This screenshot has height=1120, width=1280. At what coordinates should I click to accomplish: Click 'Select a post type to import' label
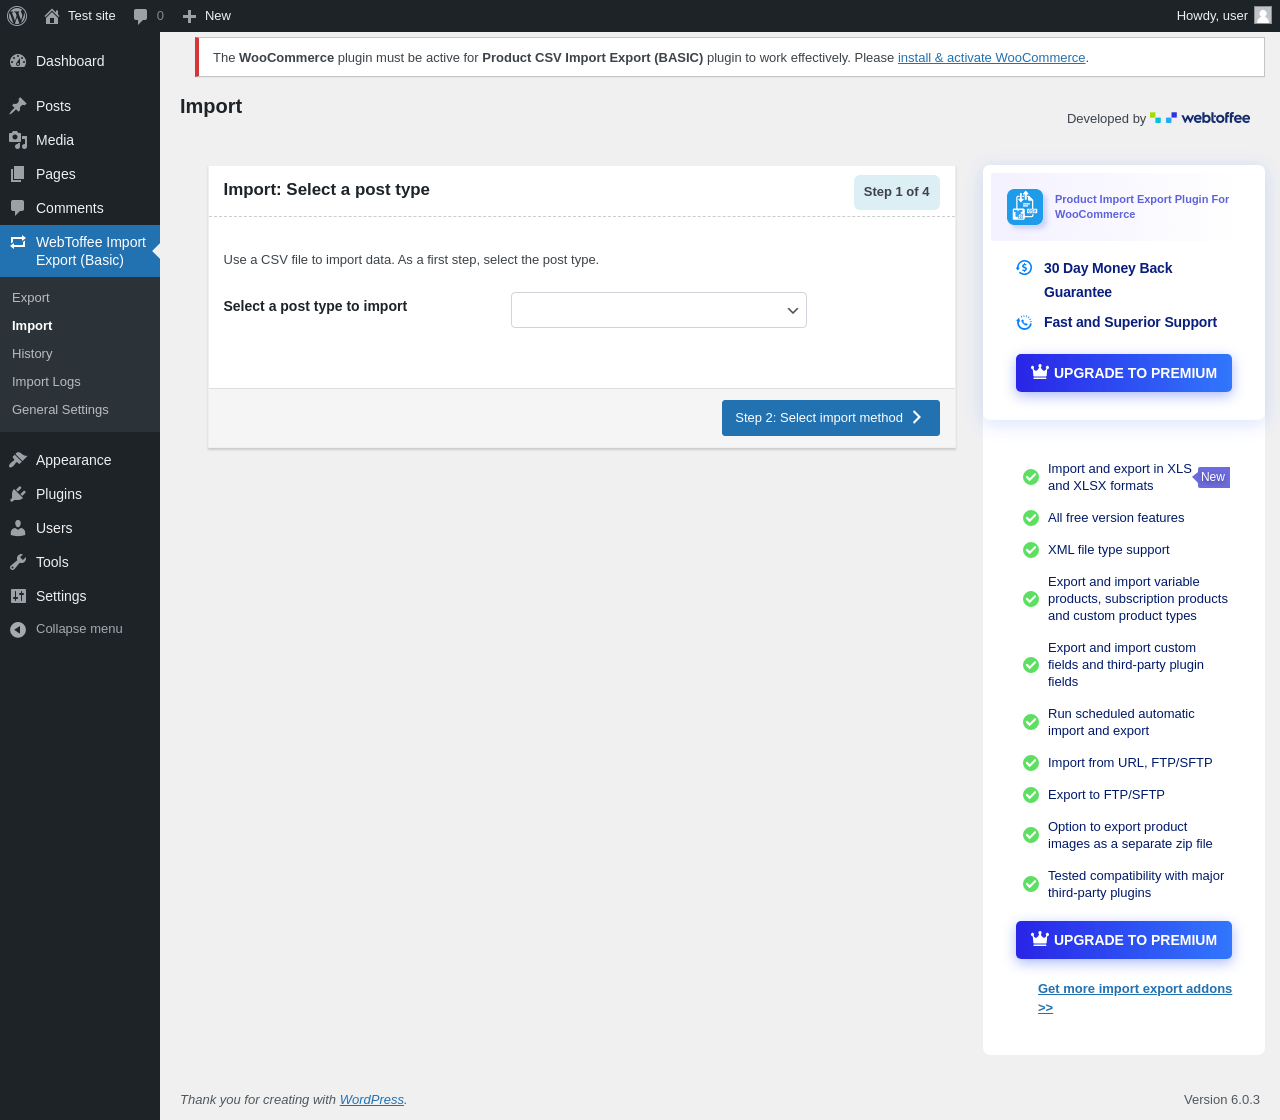pos(315,306)
